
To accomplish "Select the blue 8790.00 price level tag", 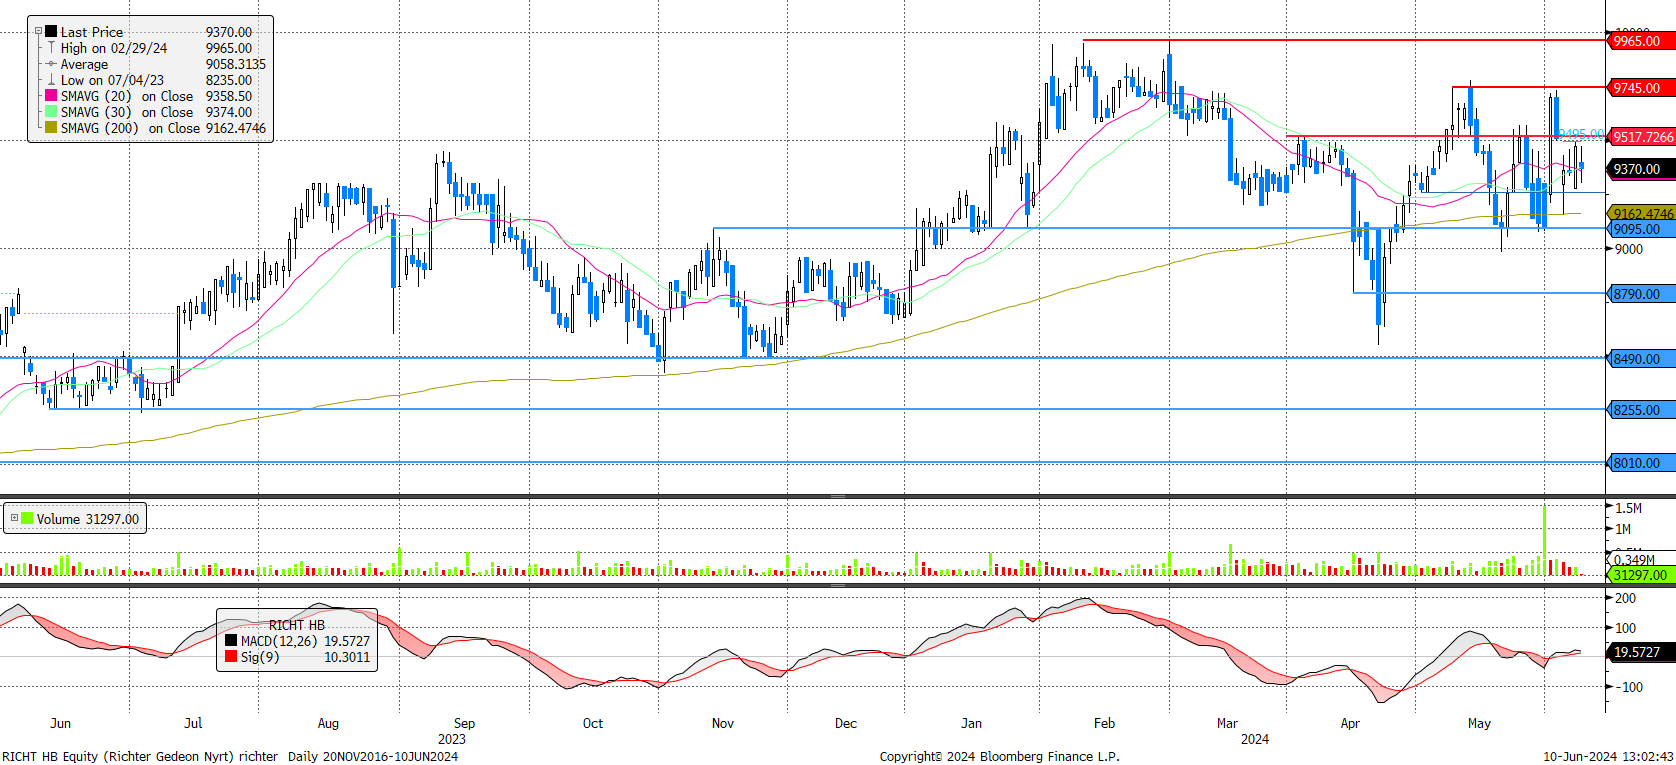I will point(1640,294).
